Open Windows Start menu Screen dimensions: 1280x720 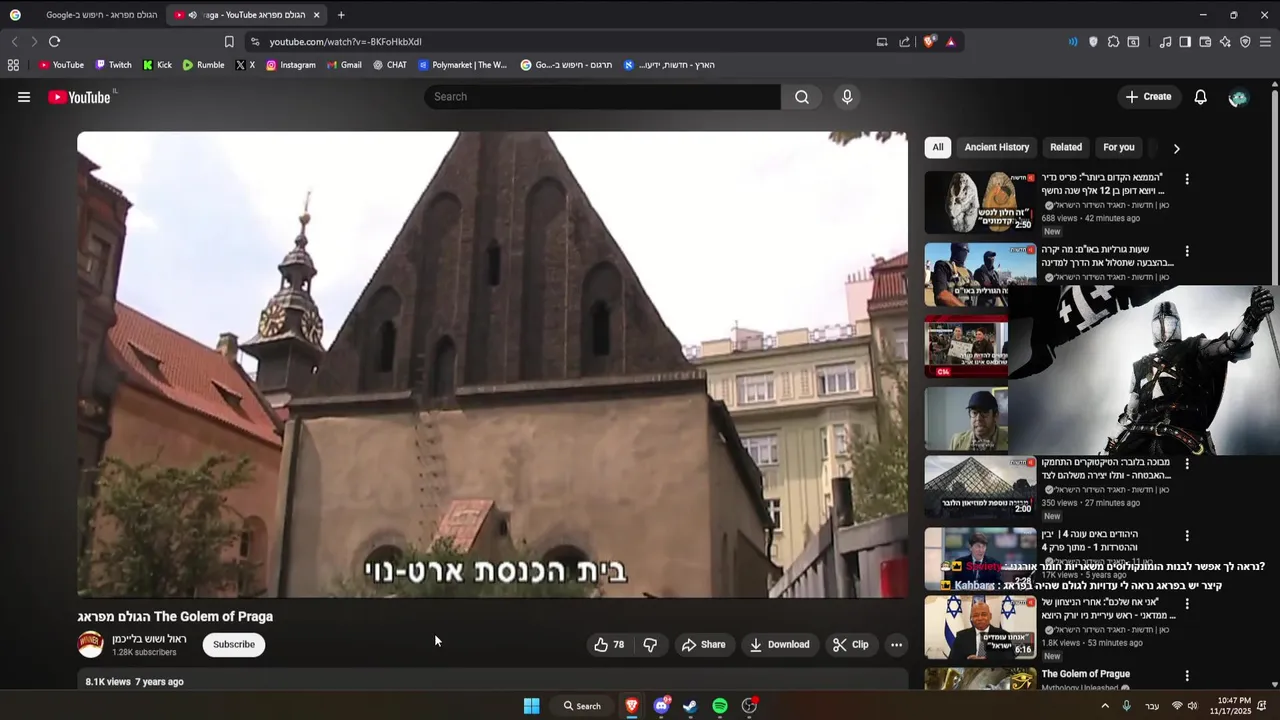[x=532, y=706]
